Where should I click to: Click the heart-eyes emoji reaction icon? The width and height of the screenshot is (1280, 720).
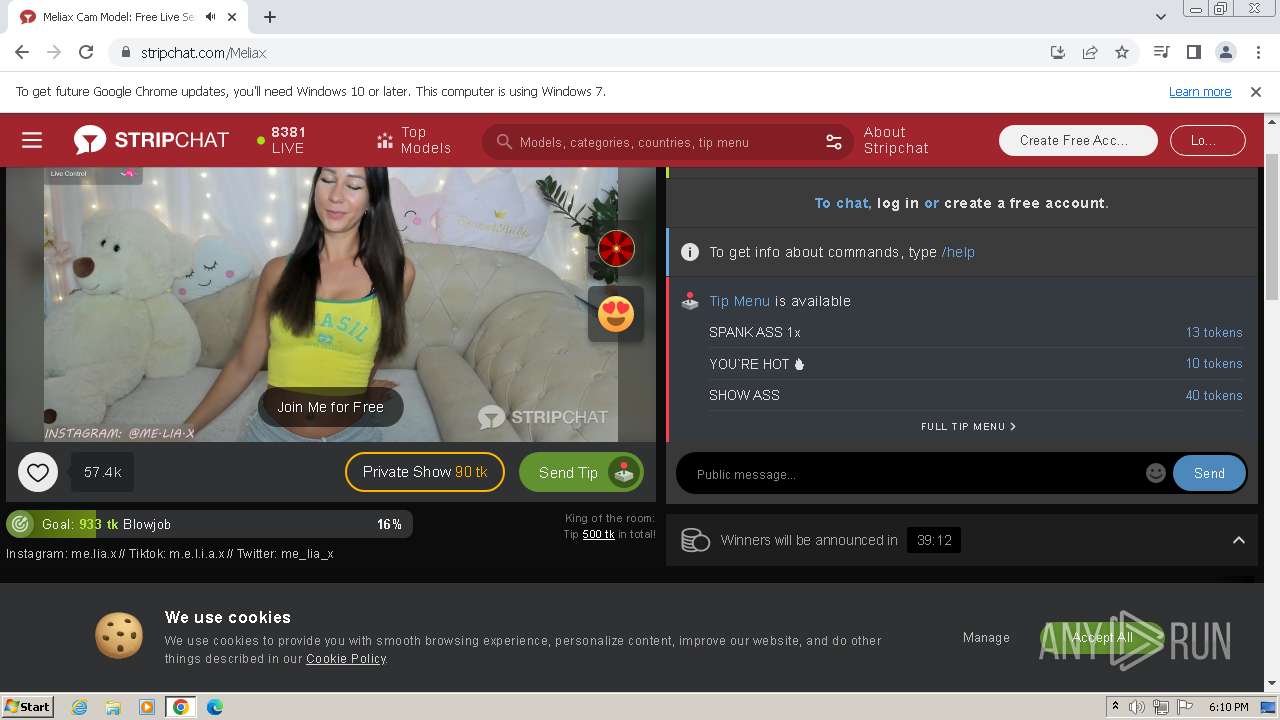coord(616,314)
